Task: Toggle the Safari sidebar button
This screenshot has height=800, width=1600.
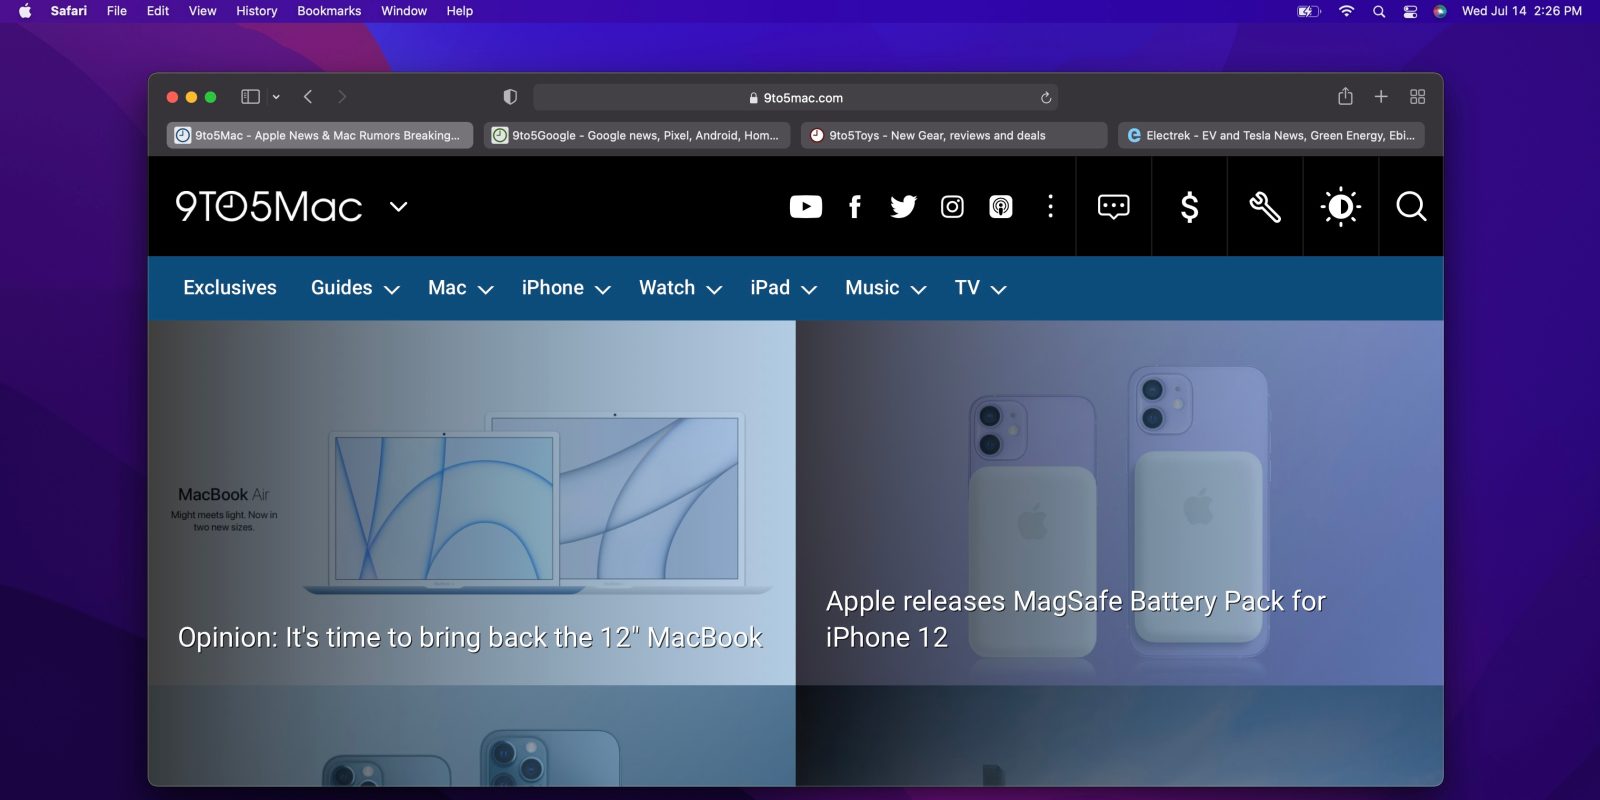Action: tap(251, 97)
